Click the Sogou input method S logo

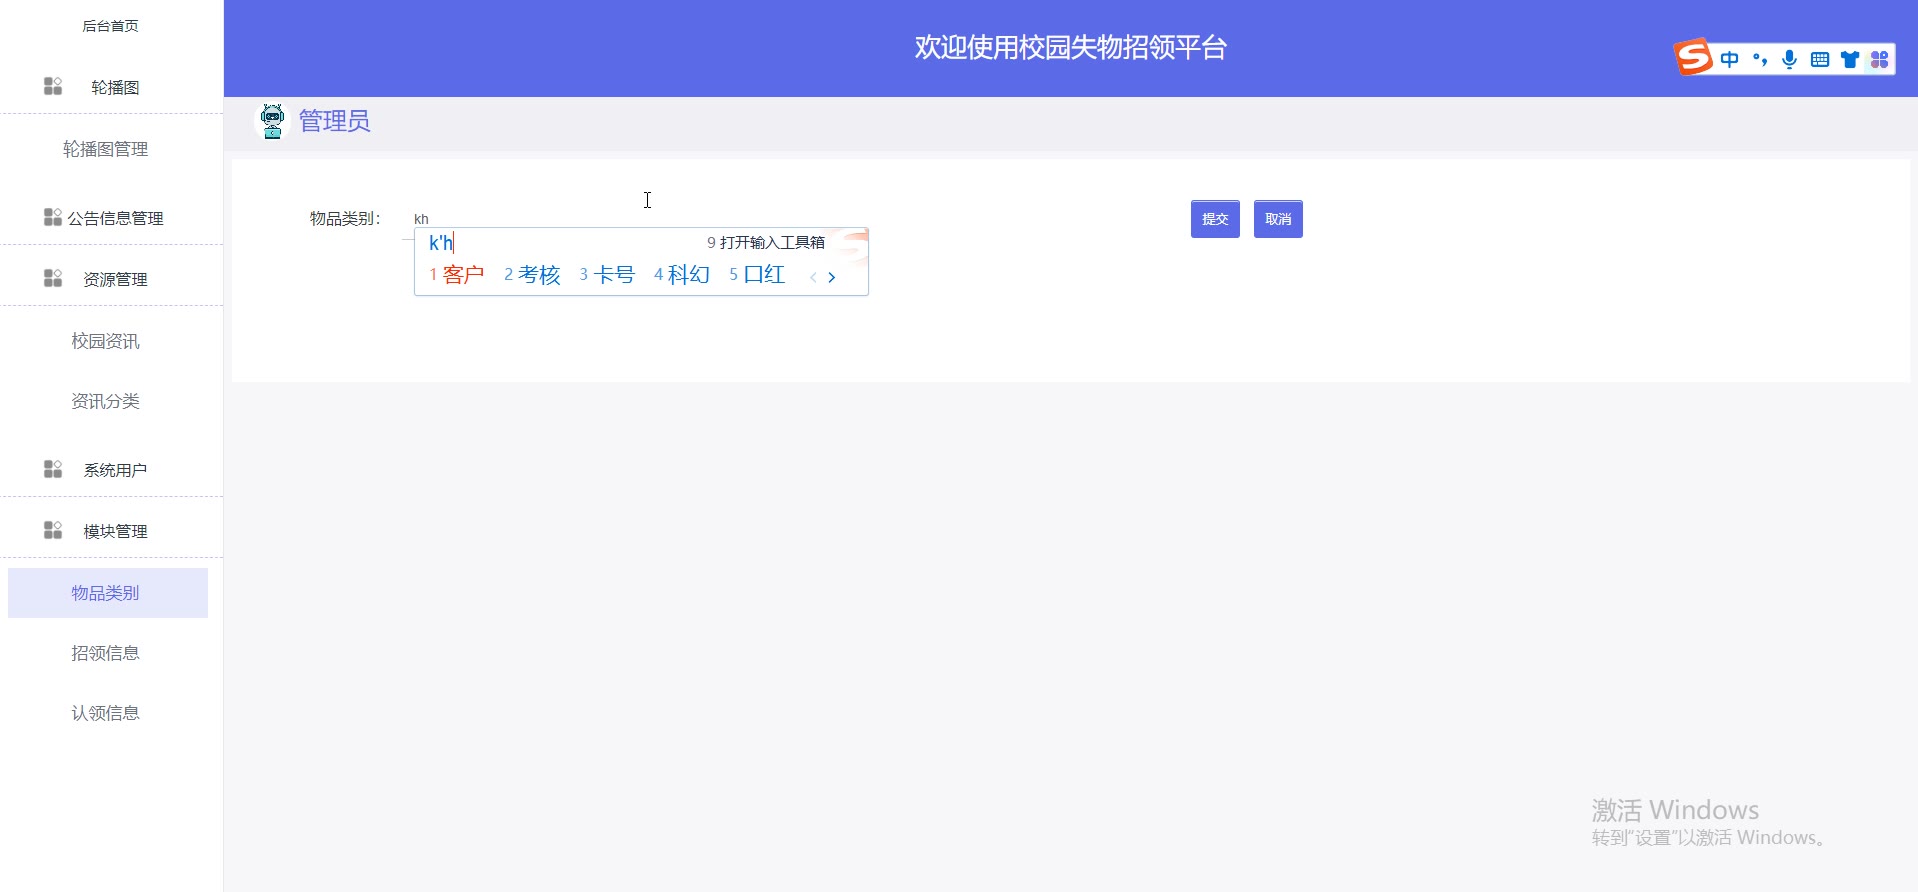[x=1693, y=57]
